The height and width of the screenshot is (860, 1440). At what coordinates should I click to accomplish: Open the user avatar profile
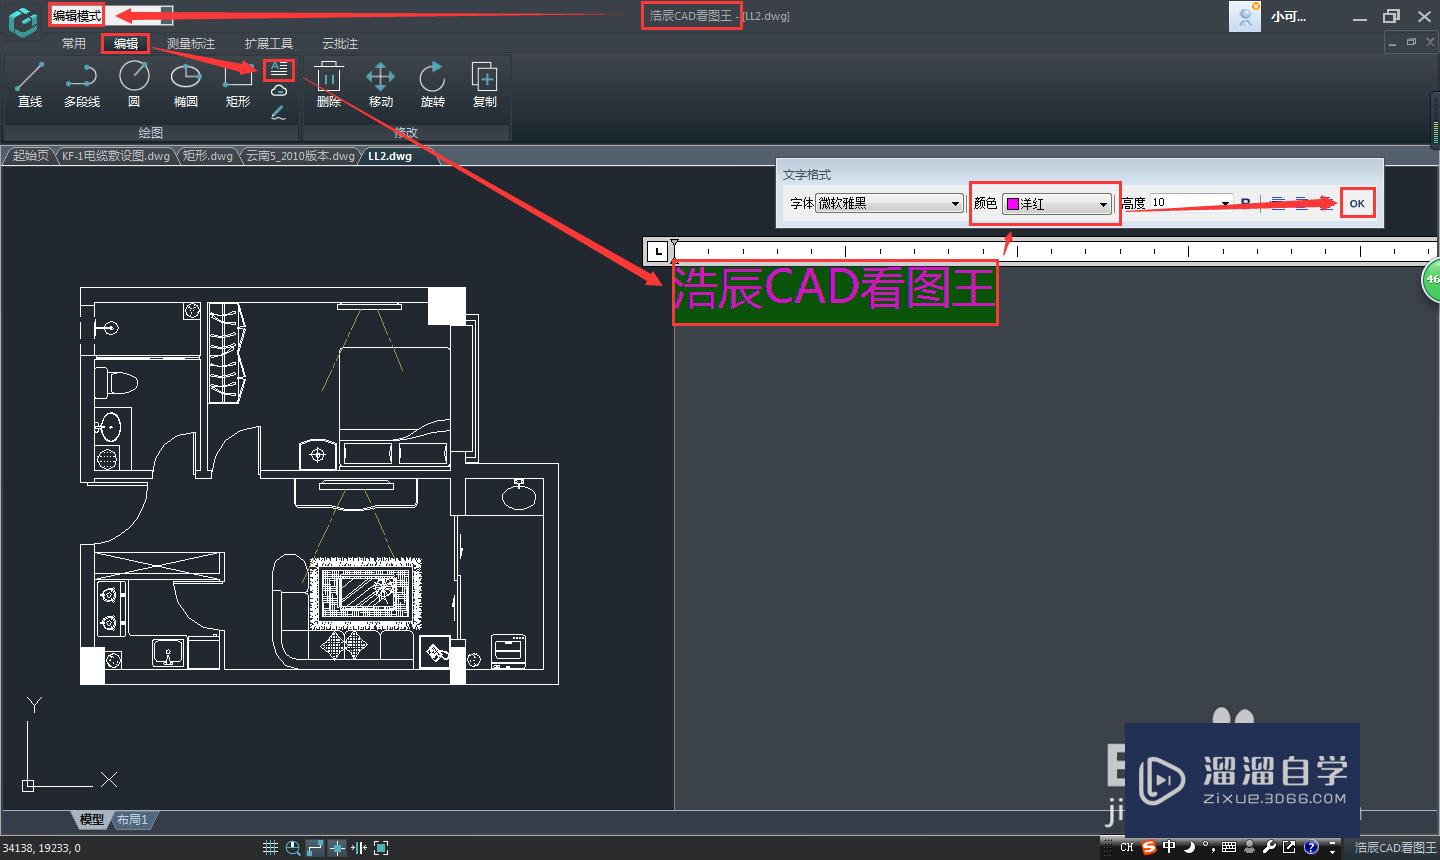[x=1245, y=16]
